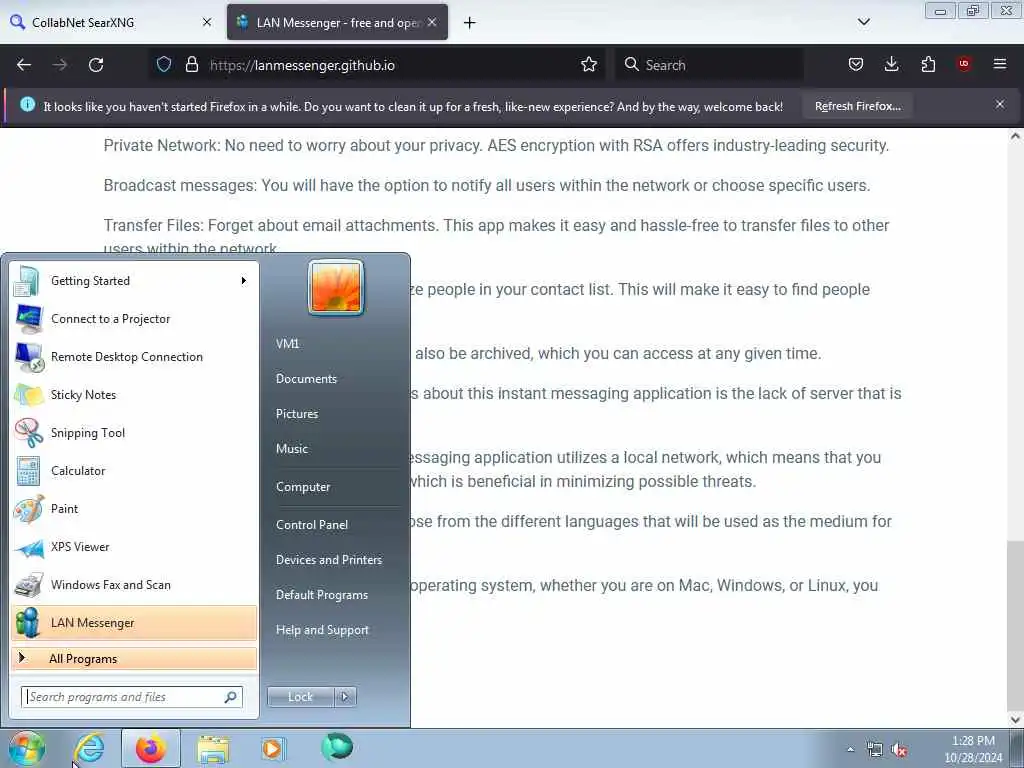Open Music from Start menu
Viewport: 1024px width, 768px height.
click(x=292, y=449)
